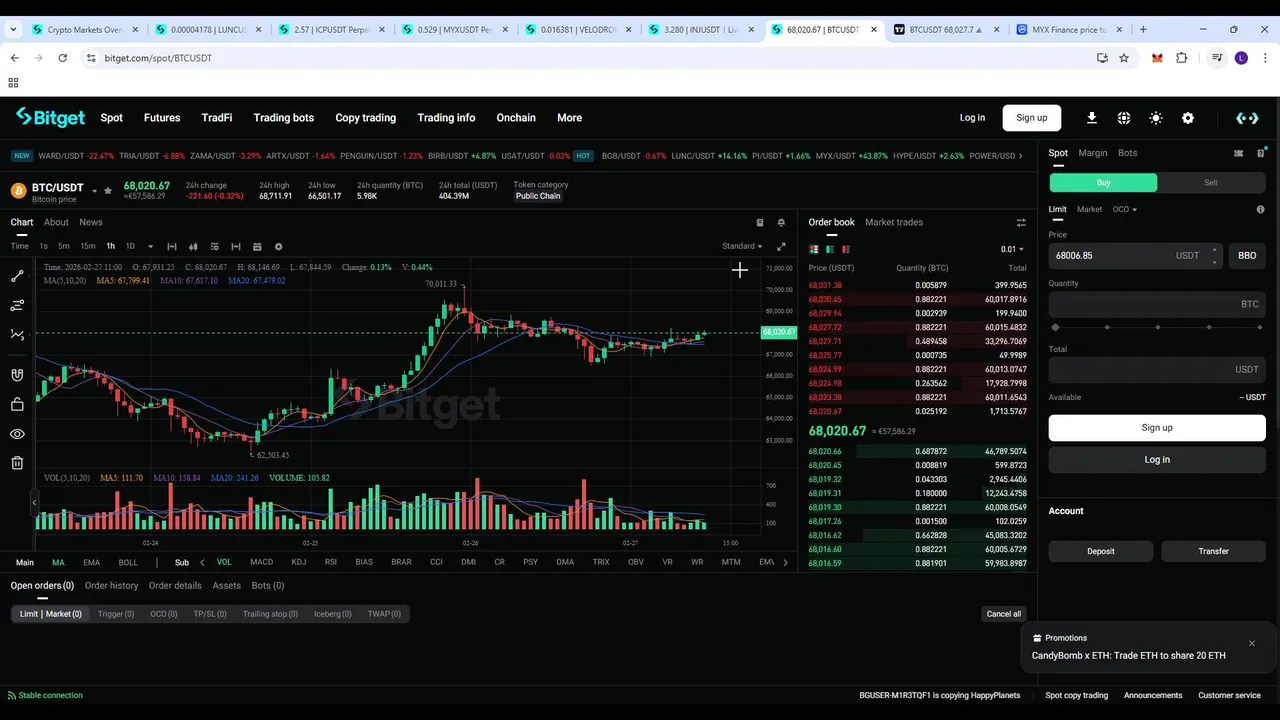1280x720 pixels.
Task: Show order book with sell orders only
Action: [846, 249]
